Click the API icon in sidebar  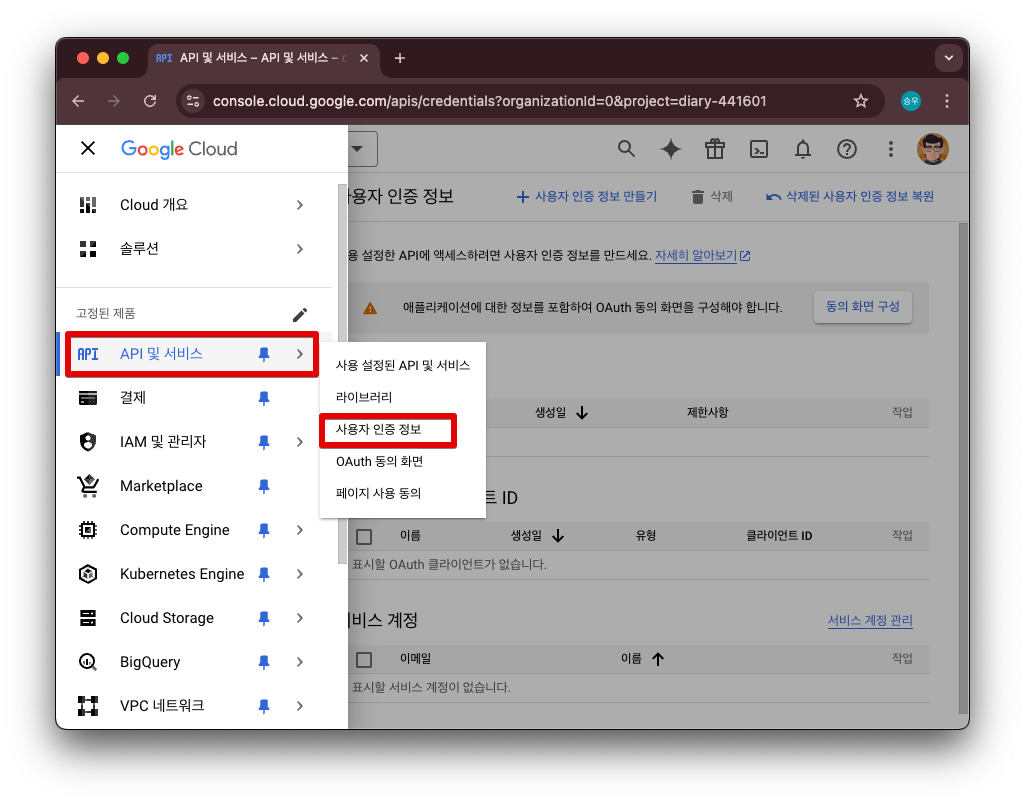pyautogui.click(x=88, y=354)
